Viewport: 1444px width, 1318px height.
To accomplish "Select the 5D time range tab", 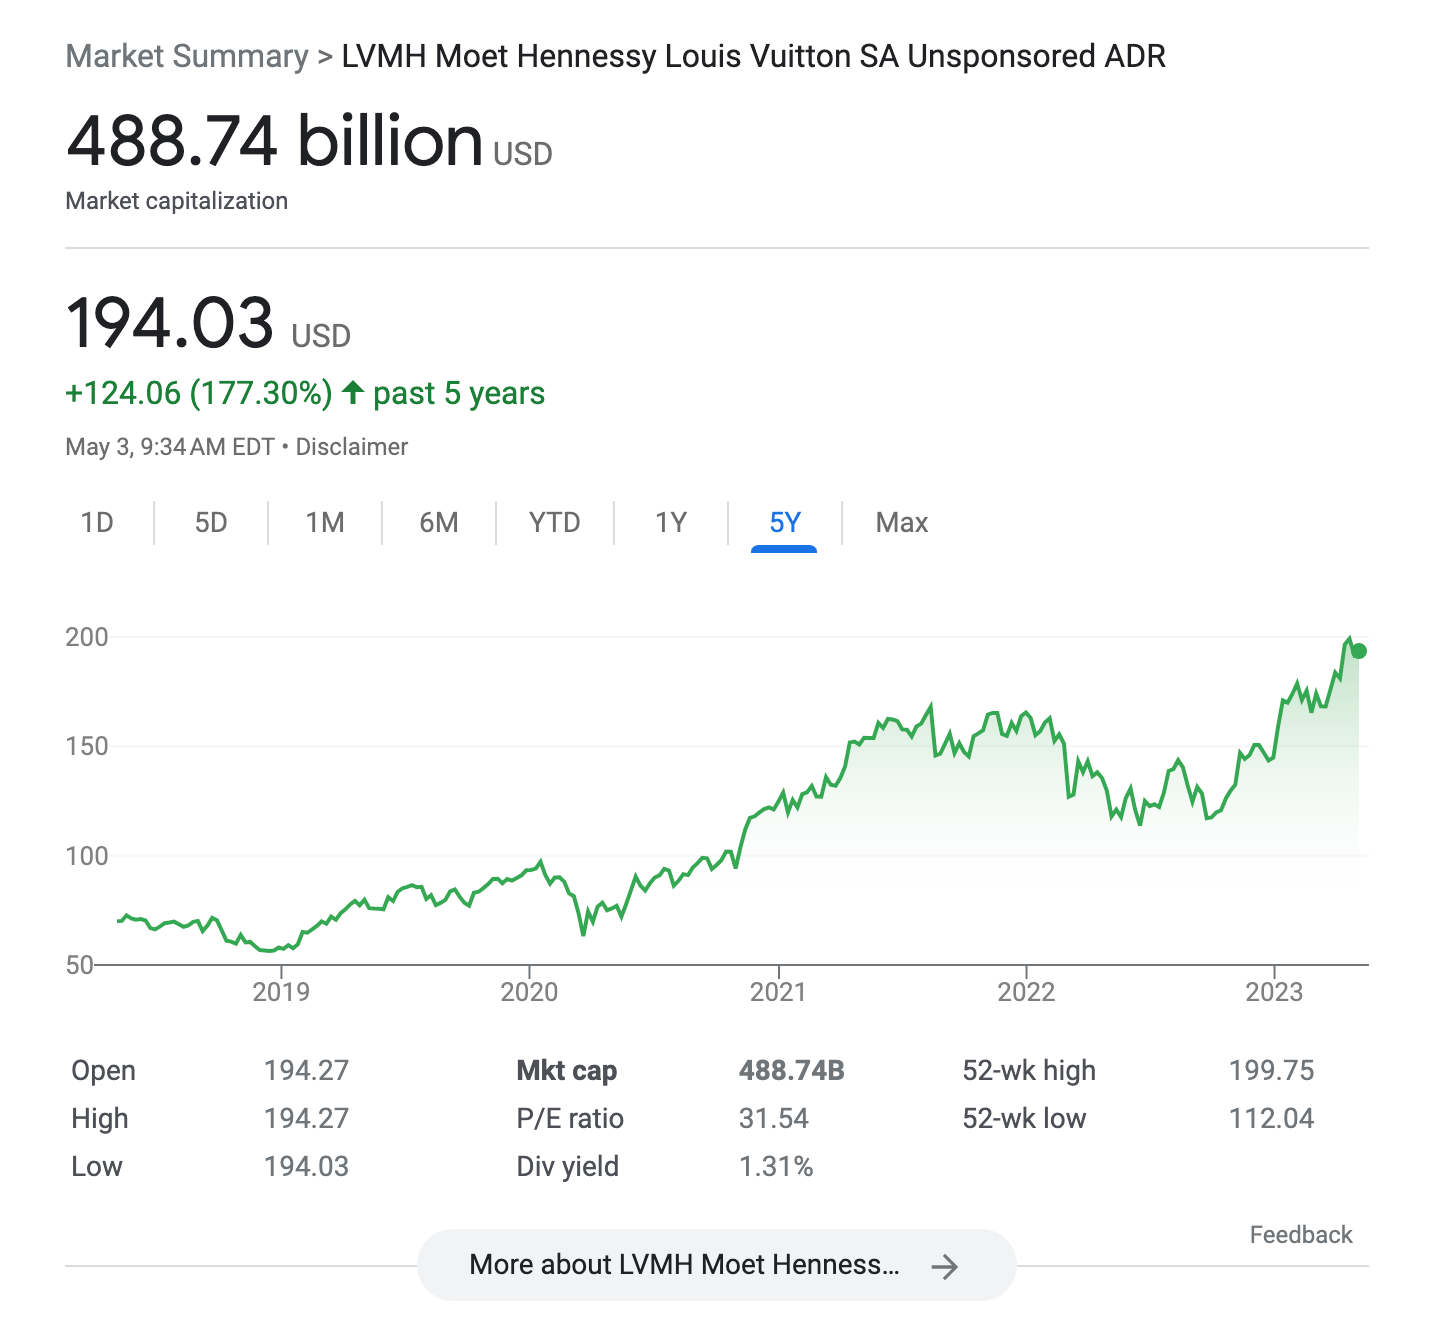I will click(x=211, y=523).
